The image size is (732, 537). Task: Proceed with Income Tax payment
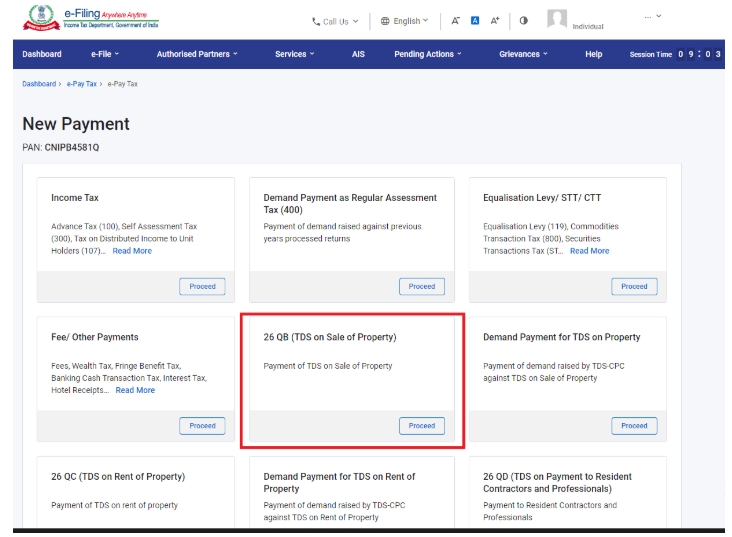tap(202, 287)
